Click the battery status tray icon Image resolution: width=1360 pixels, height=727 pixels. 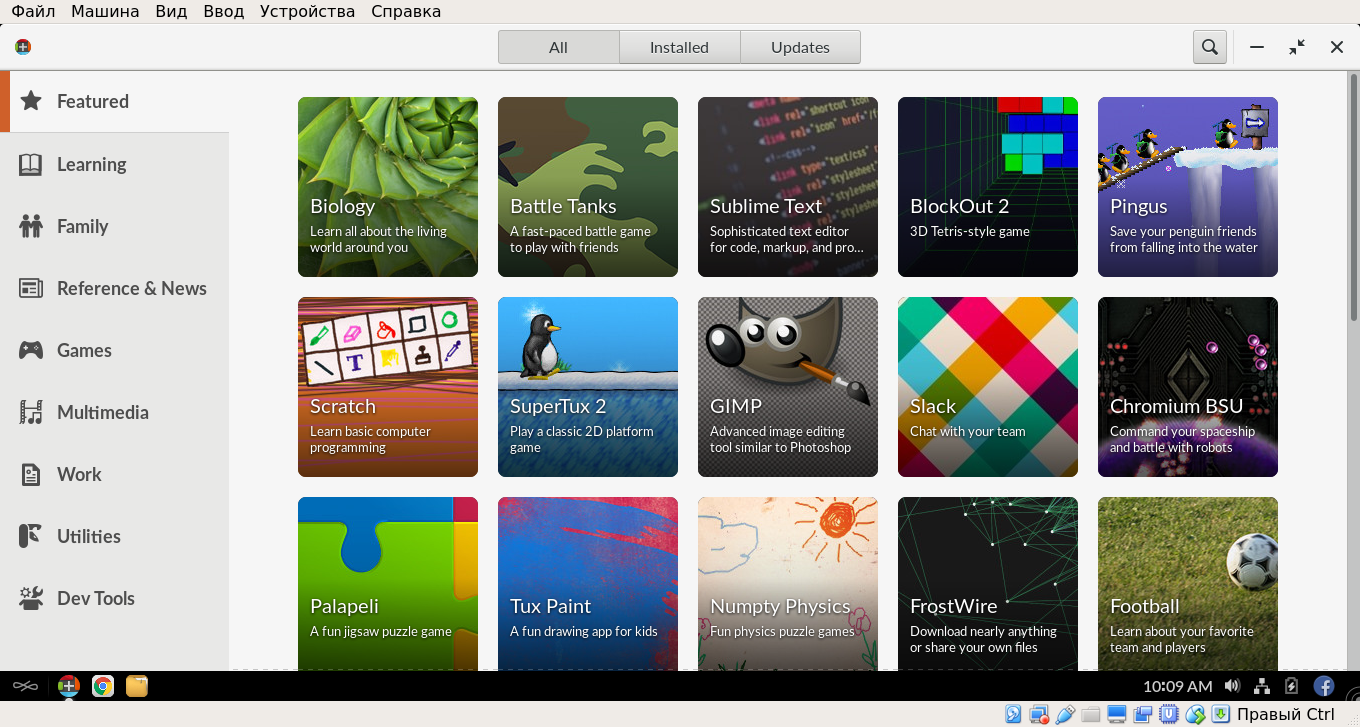tap(1291, 686)
